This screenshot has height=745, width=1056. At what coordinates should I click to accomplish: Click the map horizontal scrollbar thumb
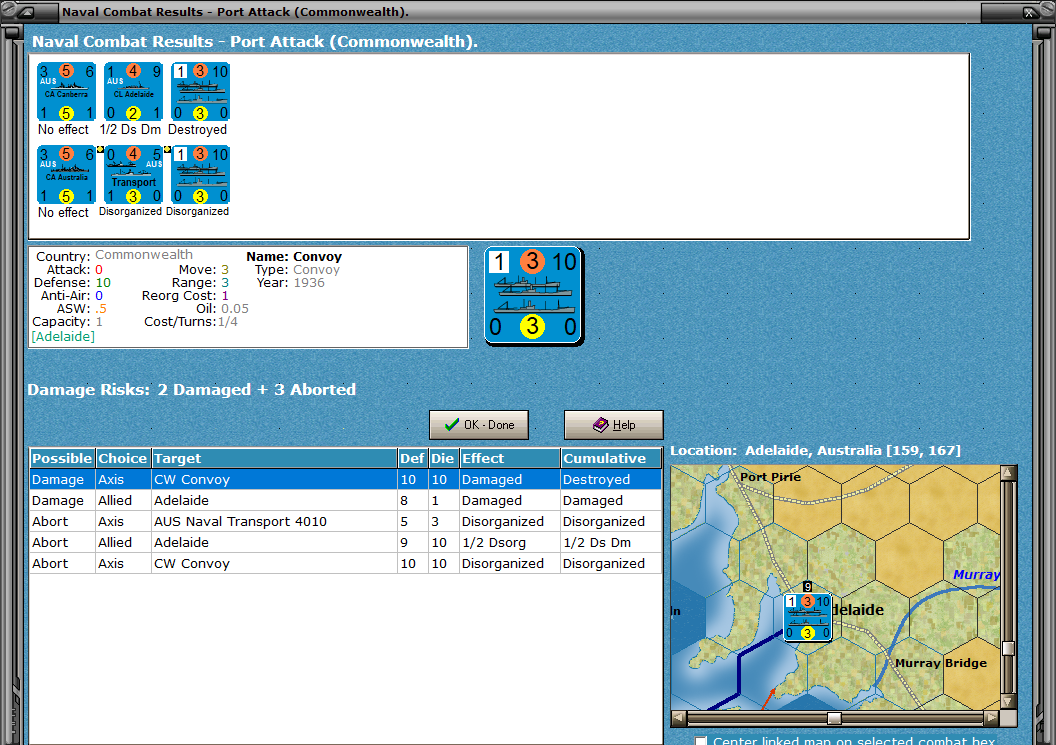click(x=834, y=718)
